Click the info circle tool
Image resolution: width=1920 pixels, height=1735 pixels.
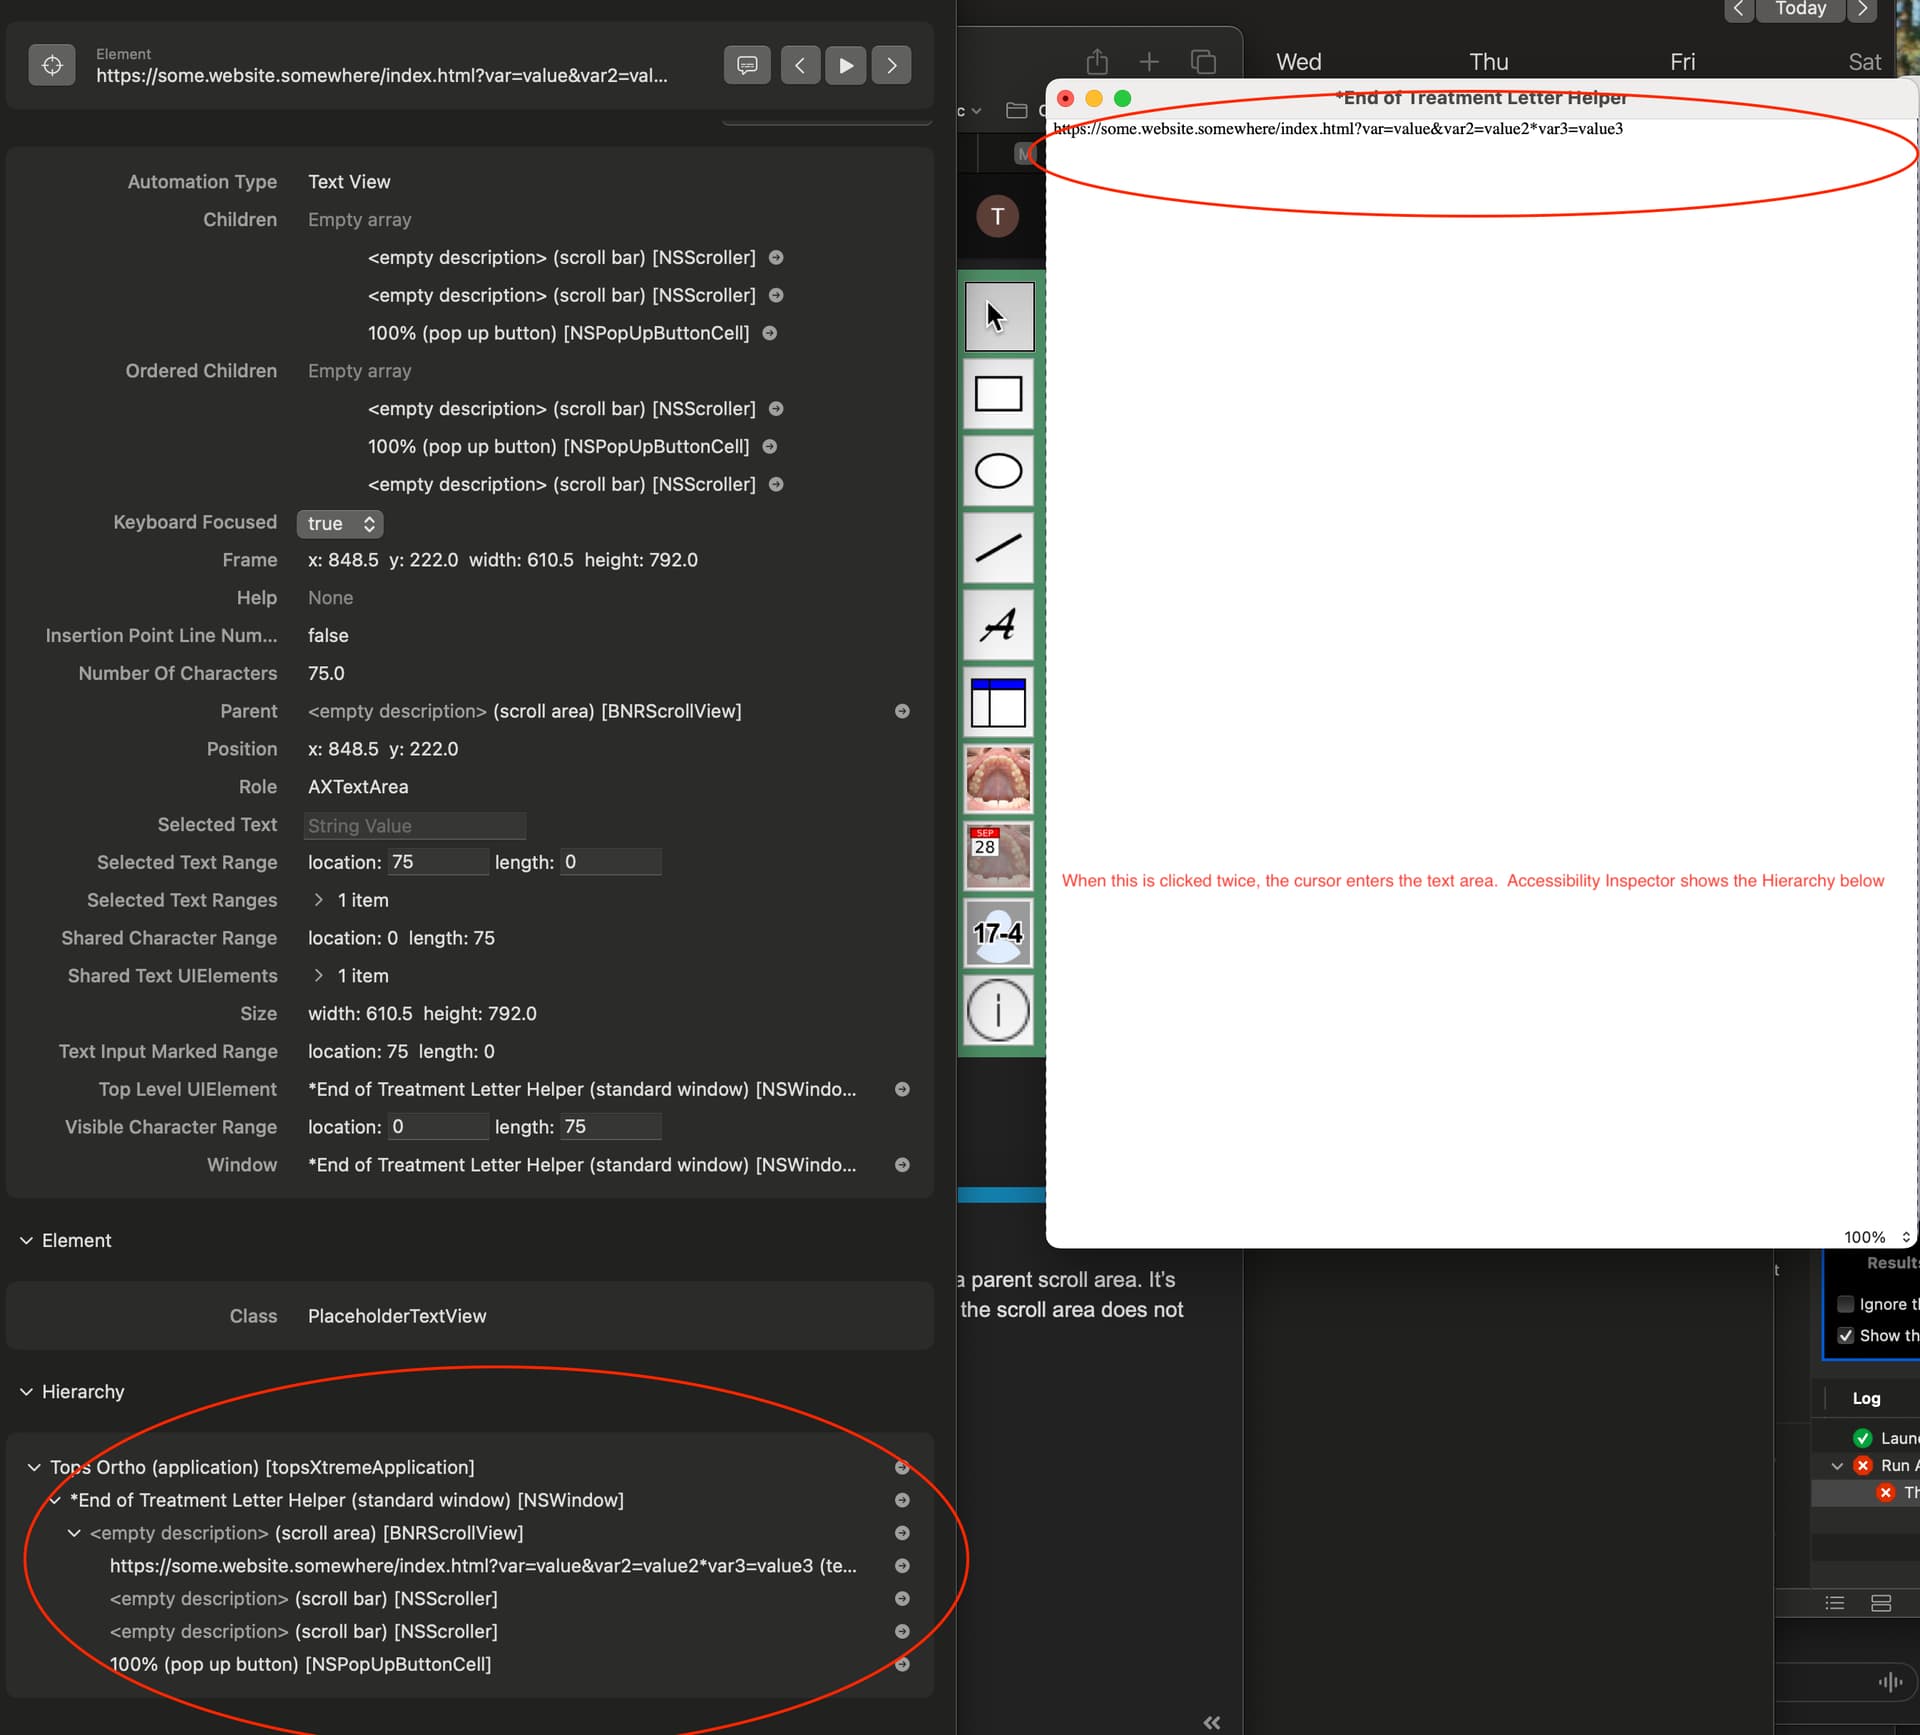[x=998, y=1010]
